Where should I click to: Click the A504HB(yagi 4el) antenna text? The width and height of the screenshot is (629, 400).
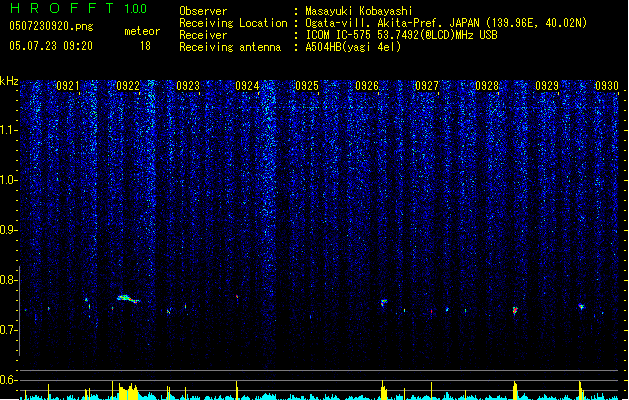(x=353, y=47)
